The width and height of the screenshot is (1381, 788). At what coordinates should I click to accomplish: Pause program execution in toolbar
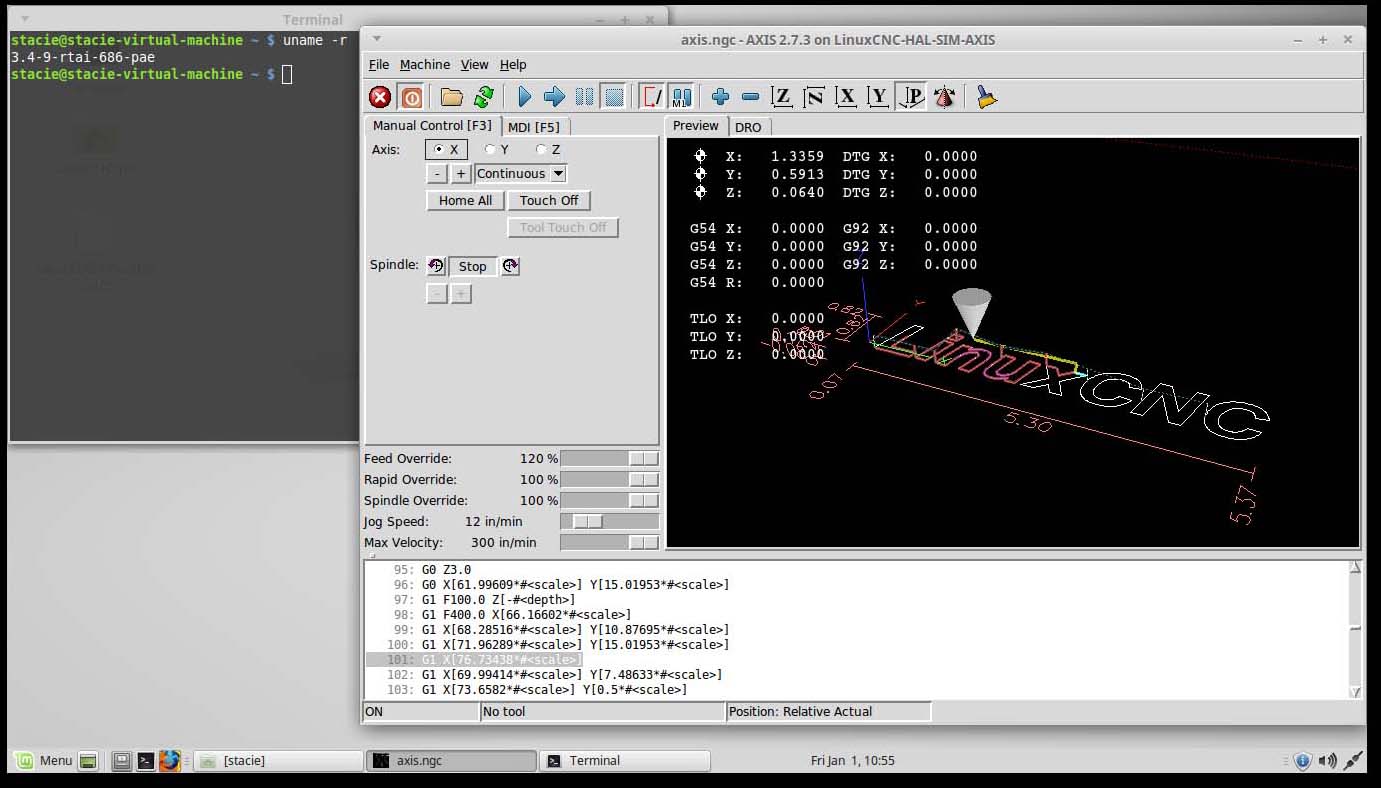click(x=584, y=97)
